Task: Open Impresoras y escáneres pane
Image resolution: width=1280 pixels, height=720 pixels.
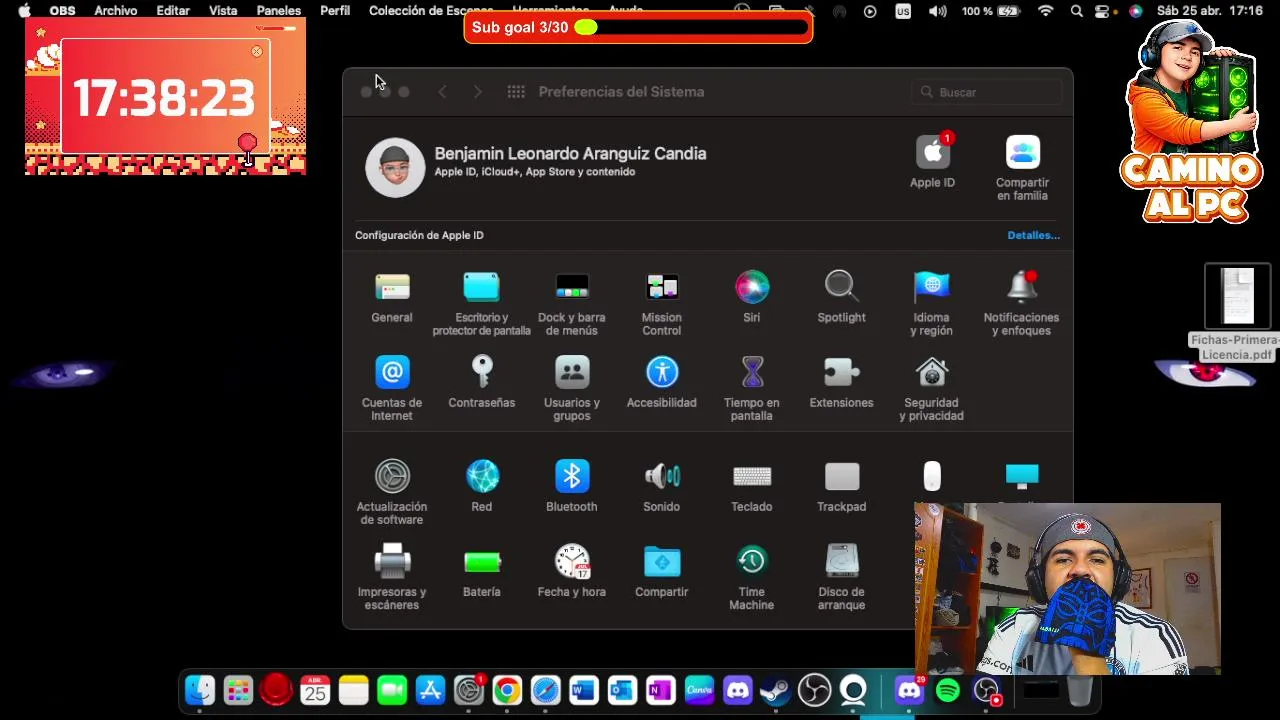Action: pyautogui.click(x=392, y=577)
